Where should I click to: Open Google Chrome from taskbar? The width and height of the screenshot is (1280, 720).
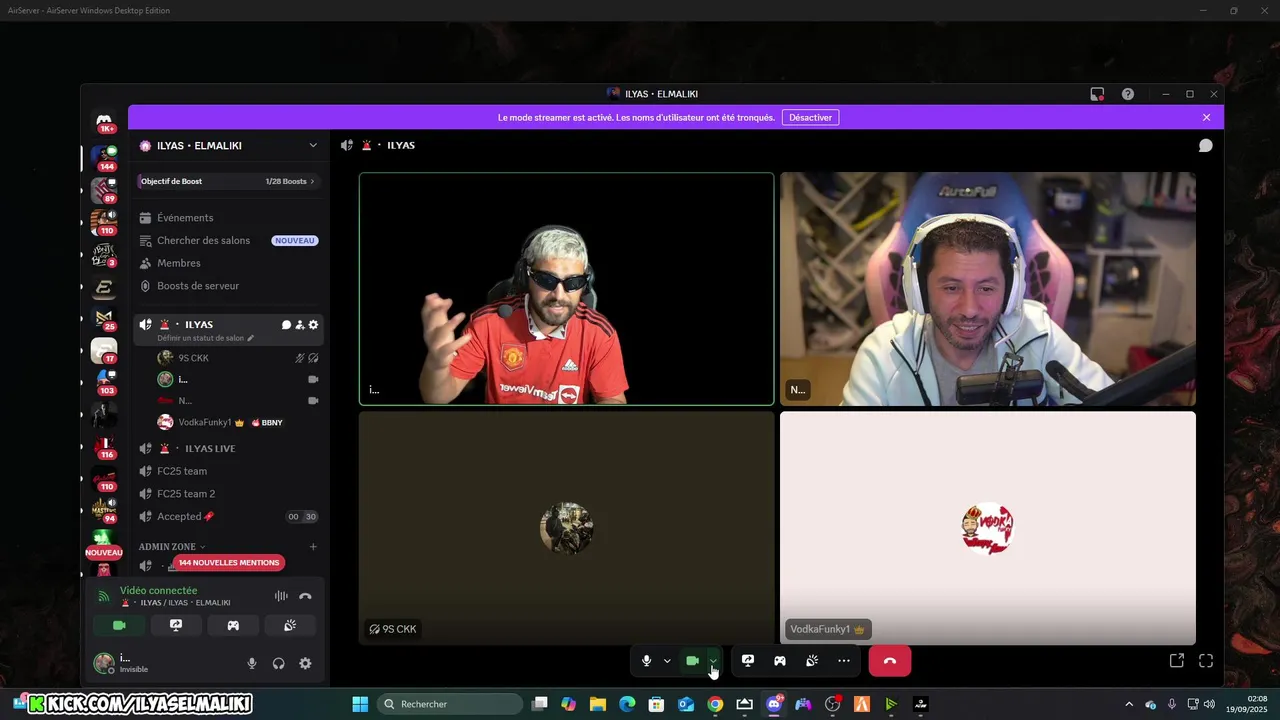pyautogui.click(x=715, y=704)
